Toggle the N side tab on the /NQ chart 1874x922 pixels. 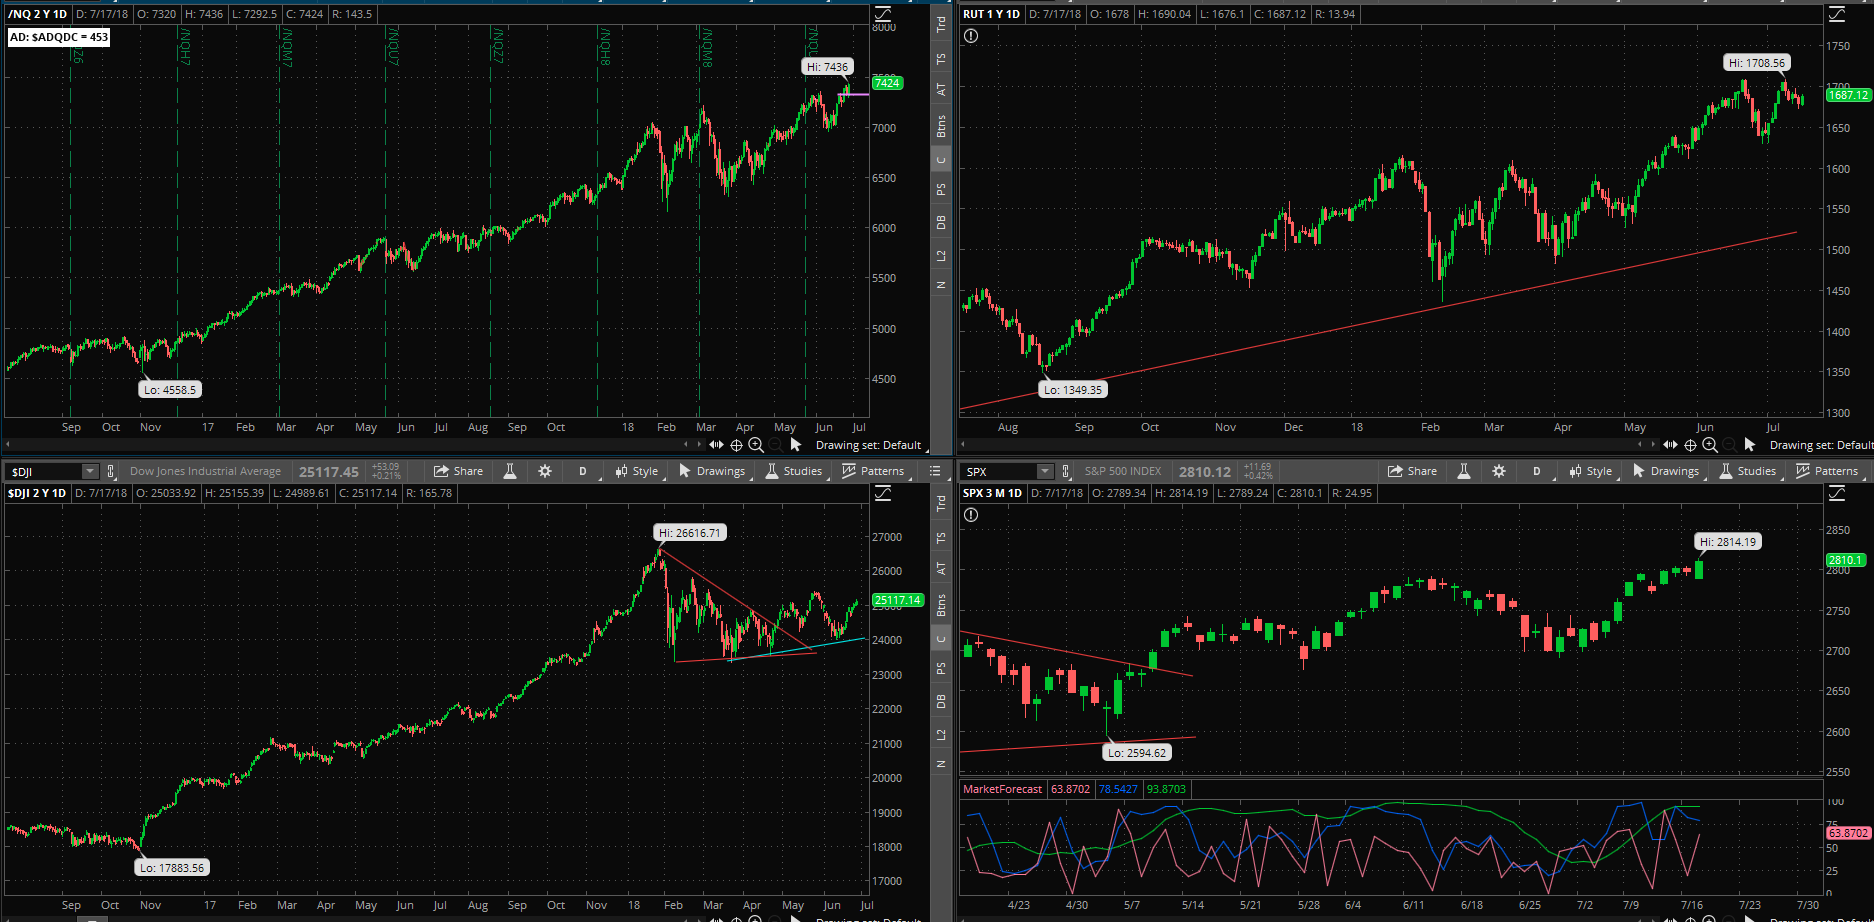(941, 285)
